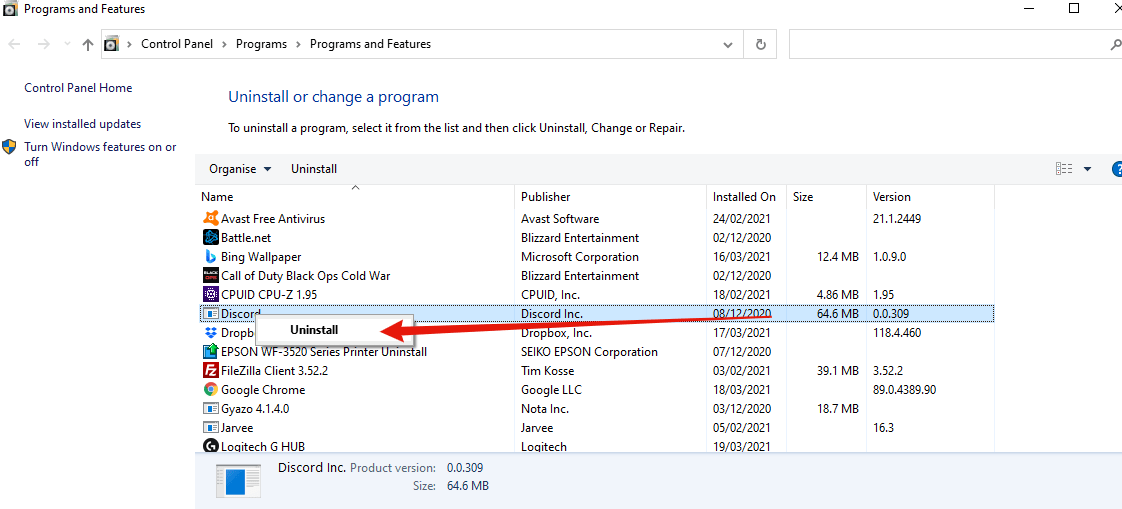The image size is (1122, 509).
Task: Sort by Size column header
Action: (x=826, y=197)
